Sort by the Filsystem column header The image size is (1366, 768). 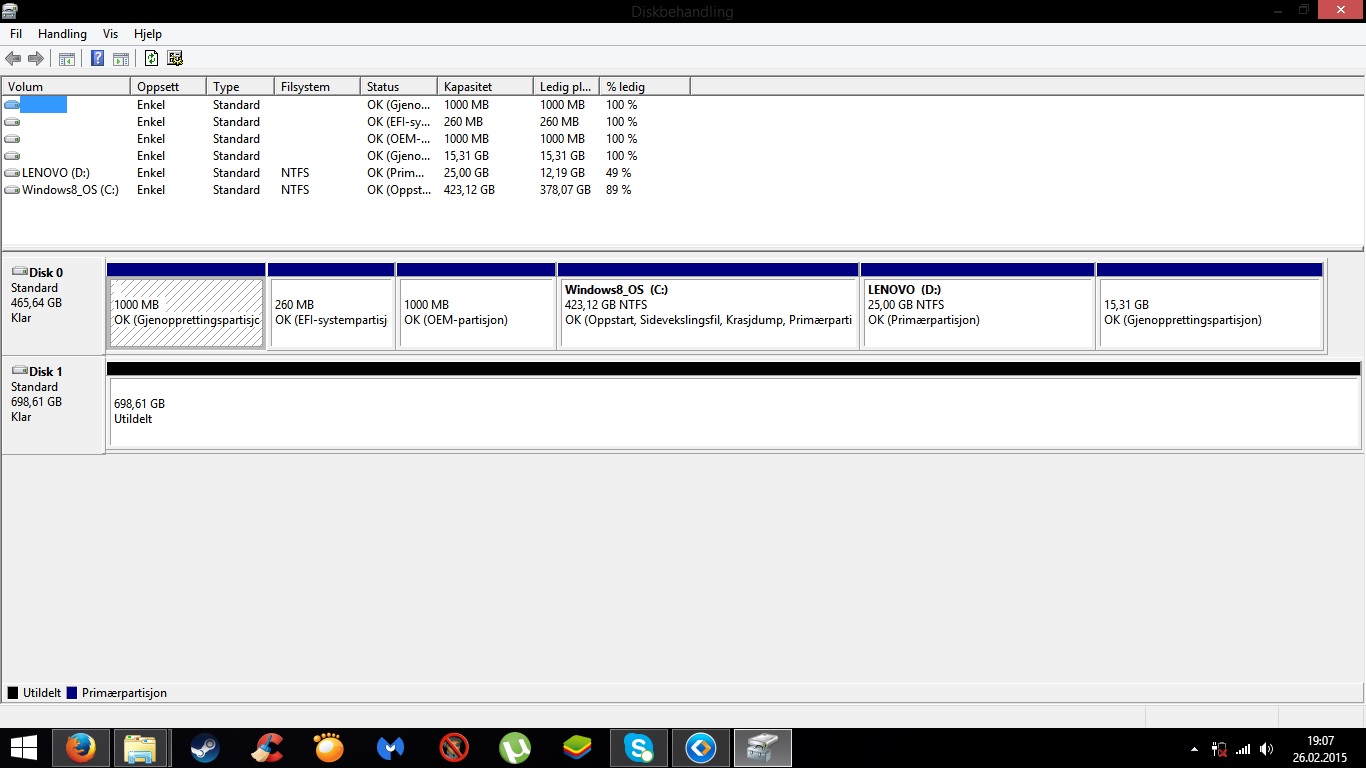(317, 87)
